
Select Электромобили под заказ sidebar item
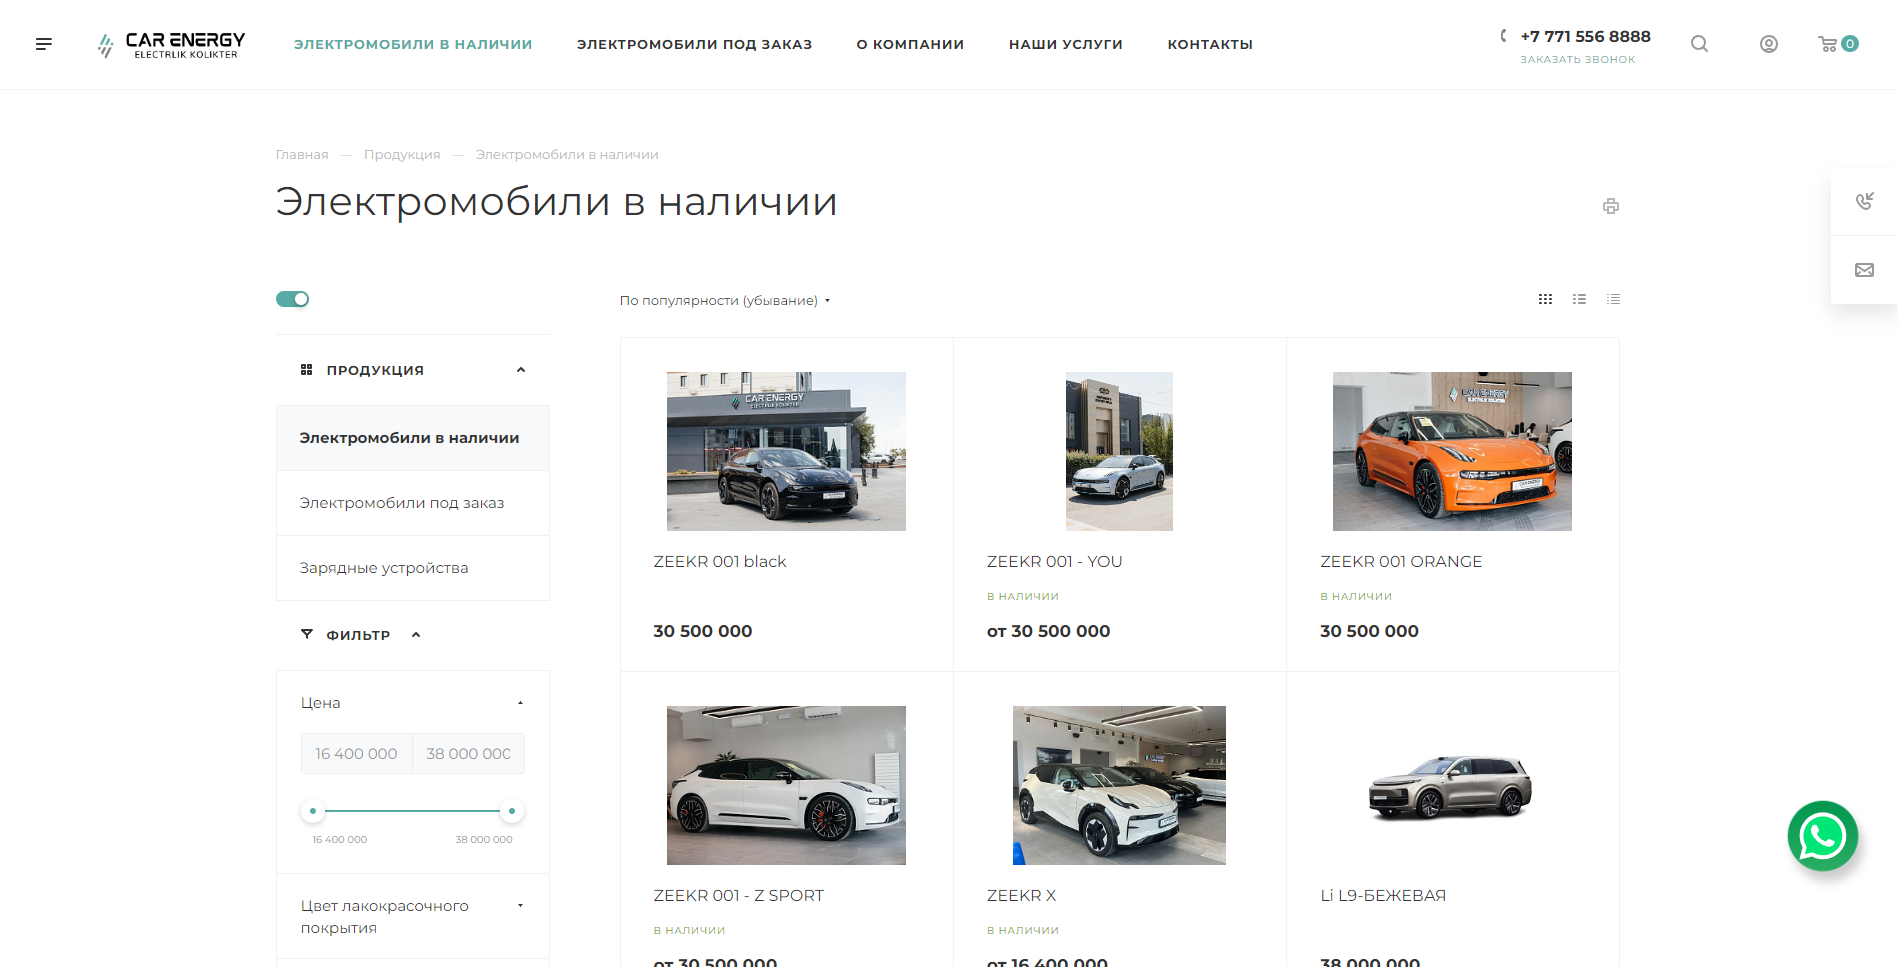tap(413, 503)
